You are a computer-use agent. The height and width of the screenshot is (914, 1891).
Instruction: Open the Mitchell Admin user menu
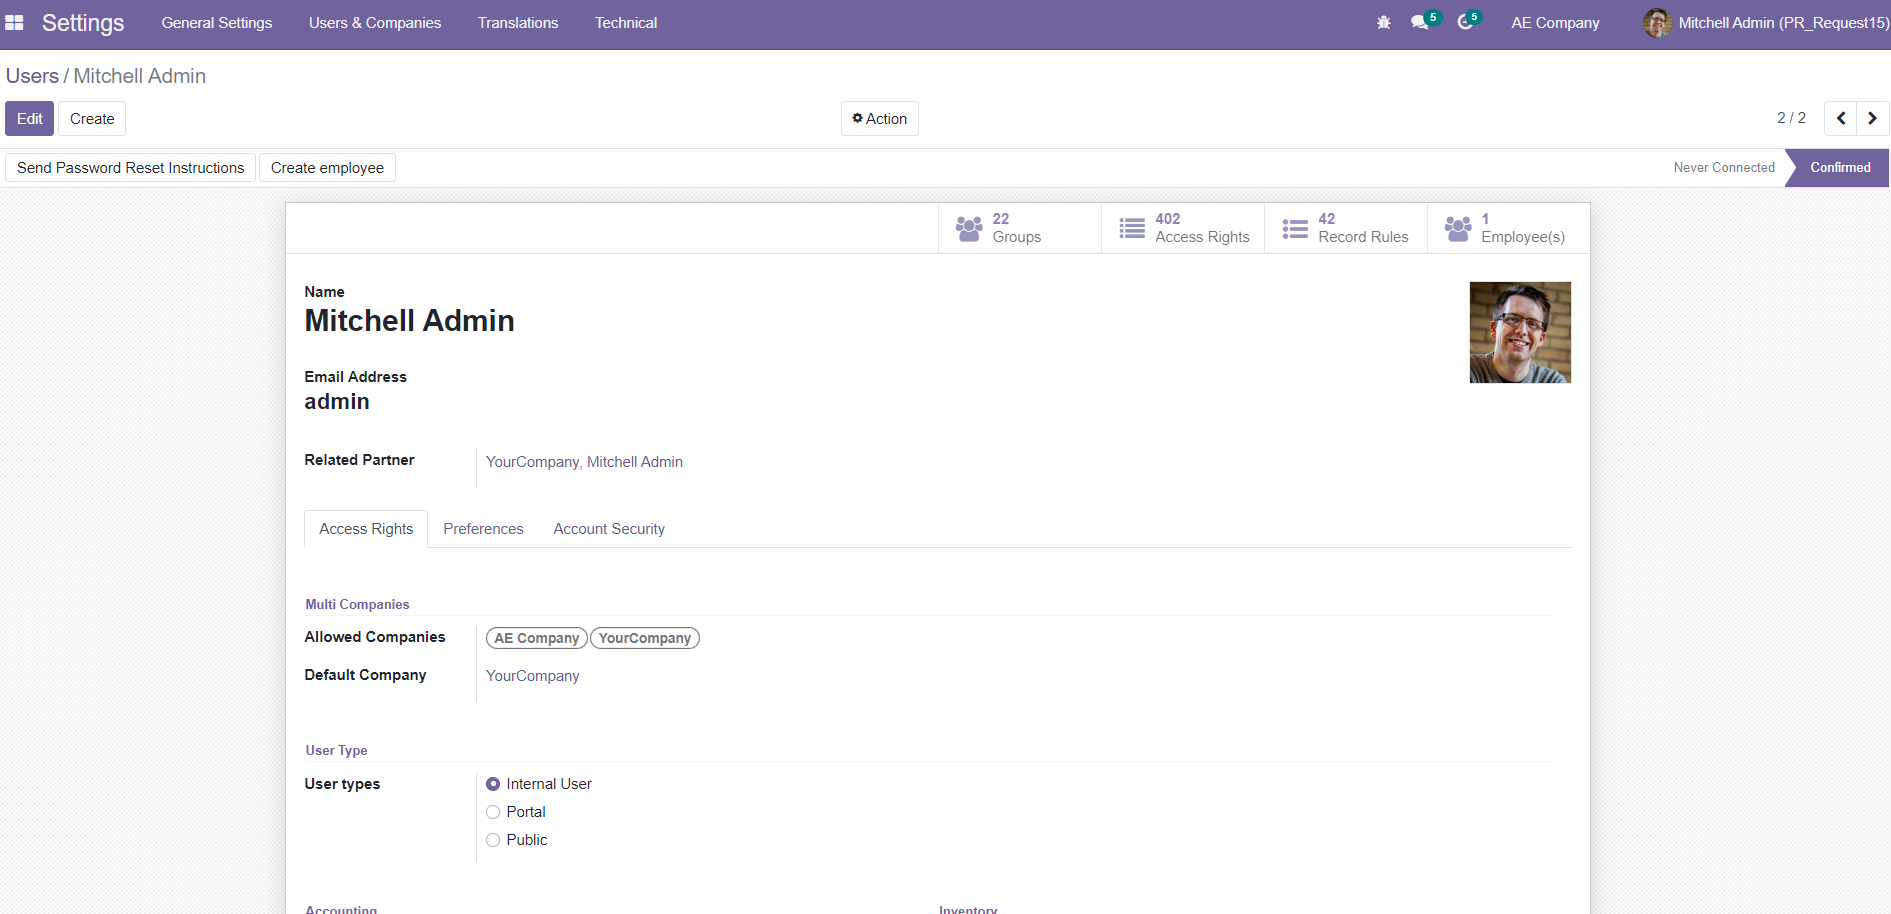1766,22
